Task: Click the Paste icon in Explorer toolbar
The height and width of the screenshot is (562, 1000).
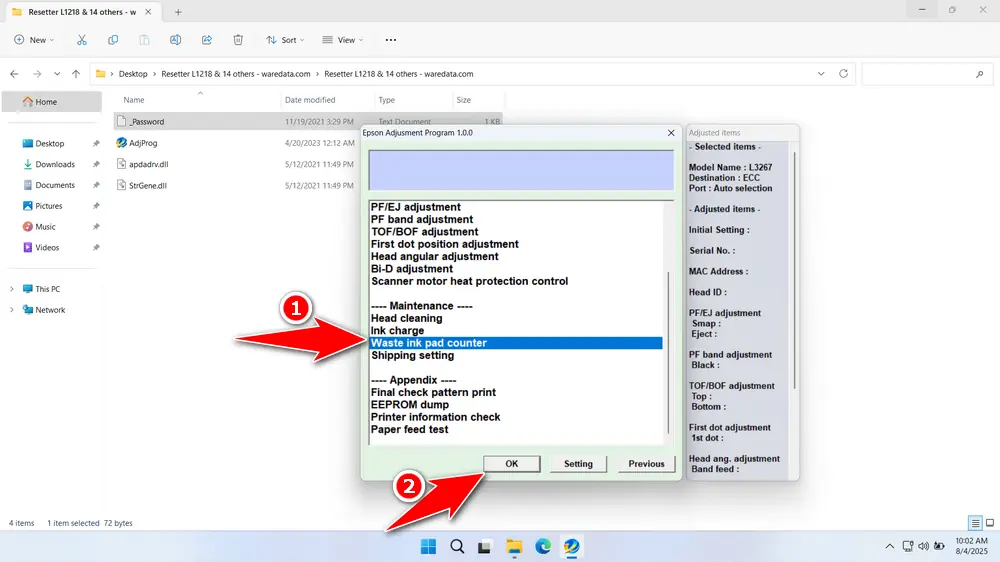Action: click(145, 40)
